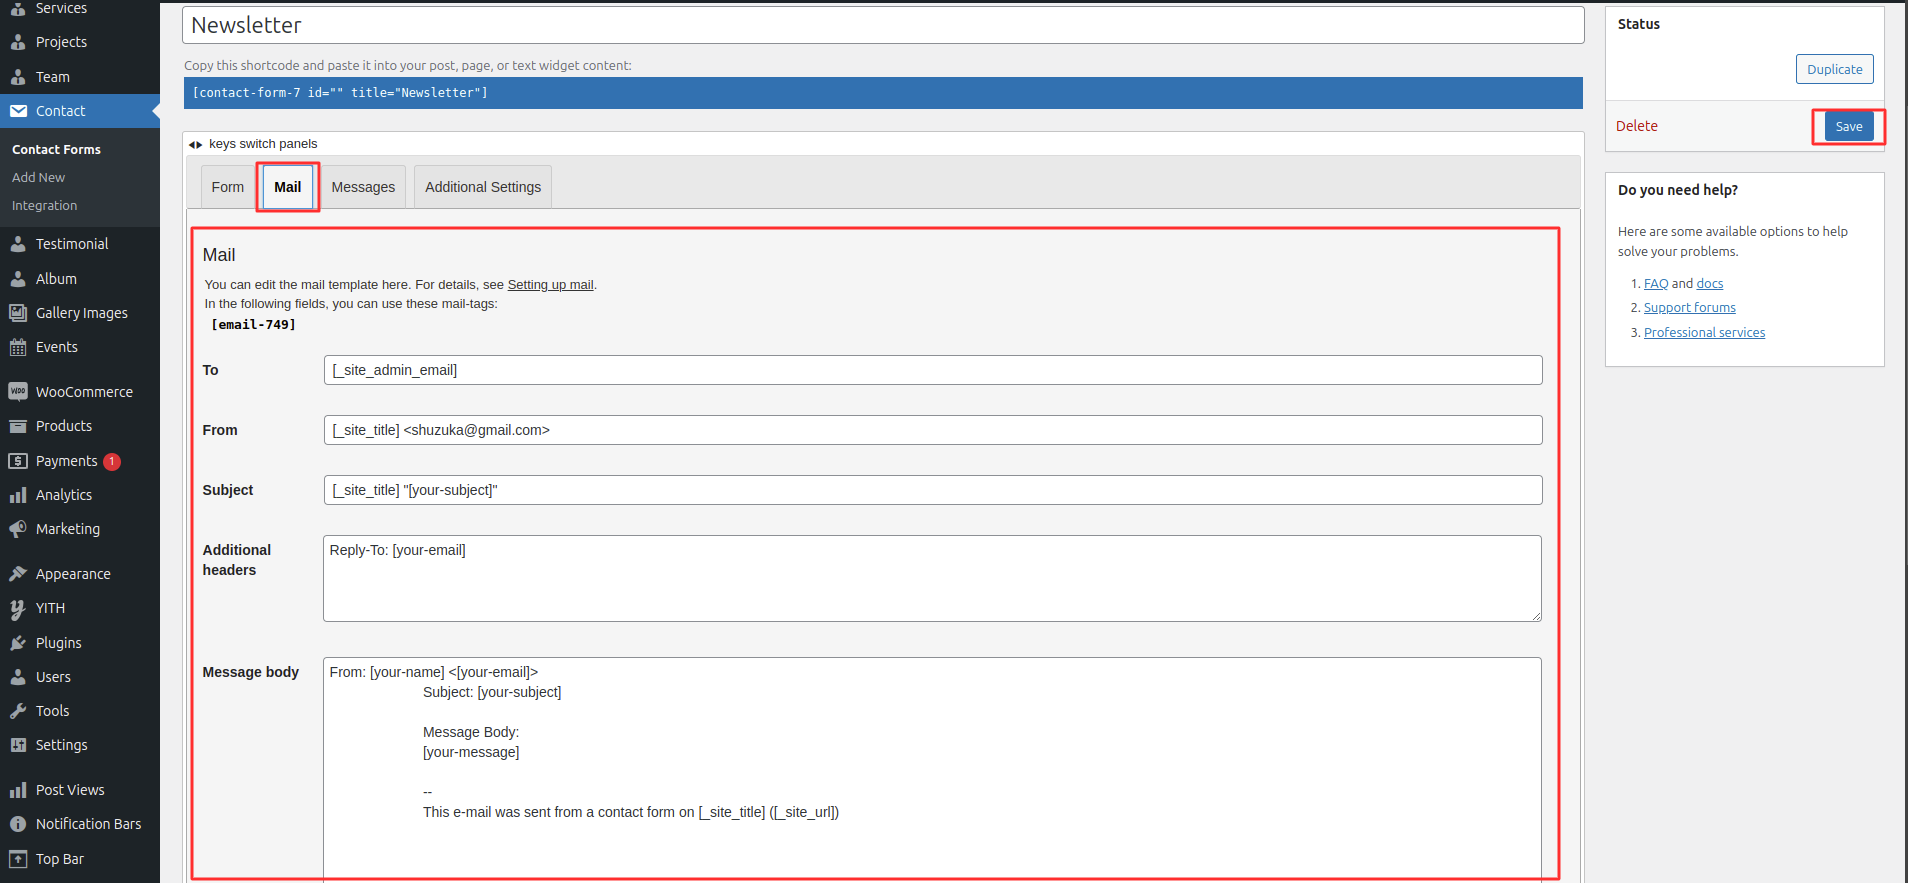Open the Setting up mail link

tap(550, 285)
